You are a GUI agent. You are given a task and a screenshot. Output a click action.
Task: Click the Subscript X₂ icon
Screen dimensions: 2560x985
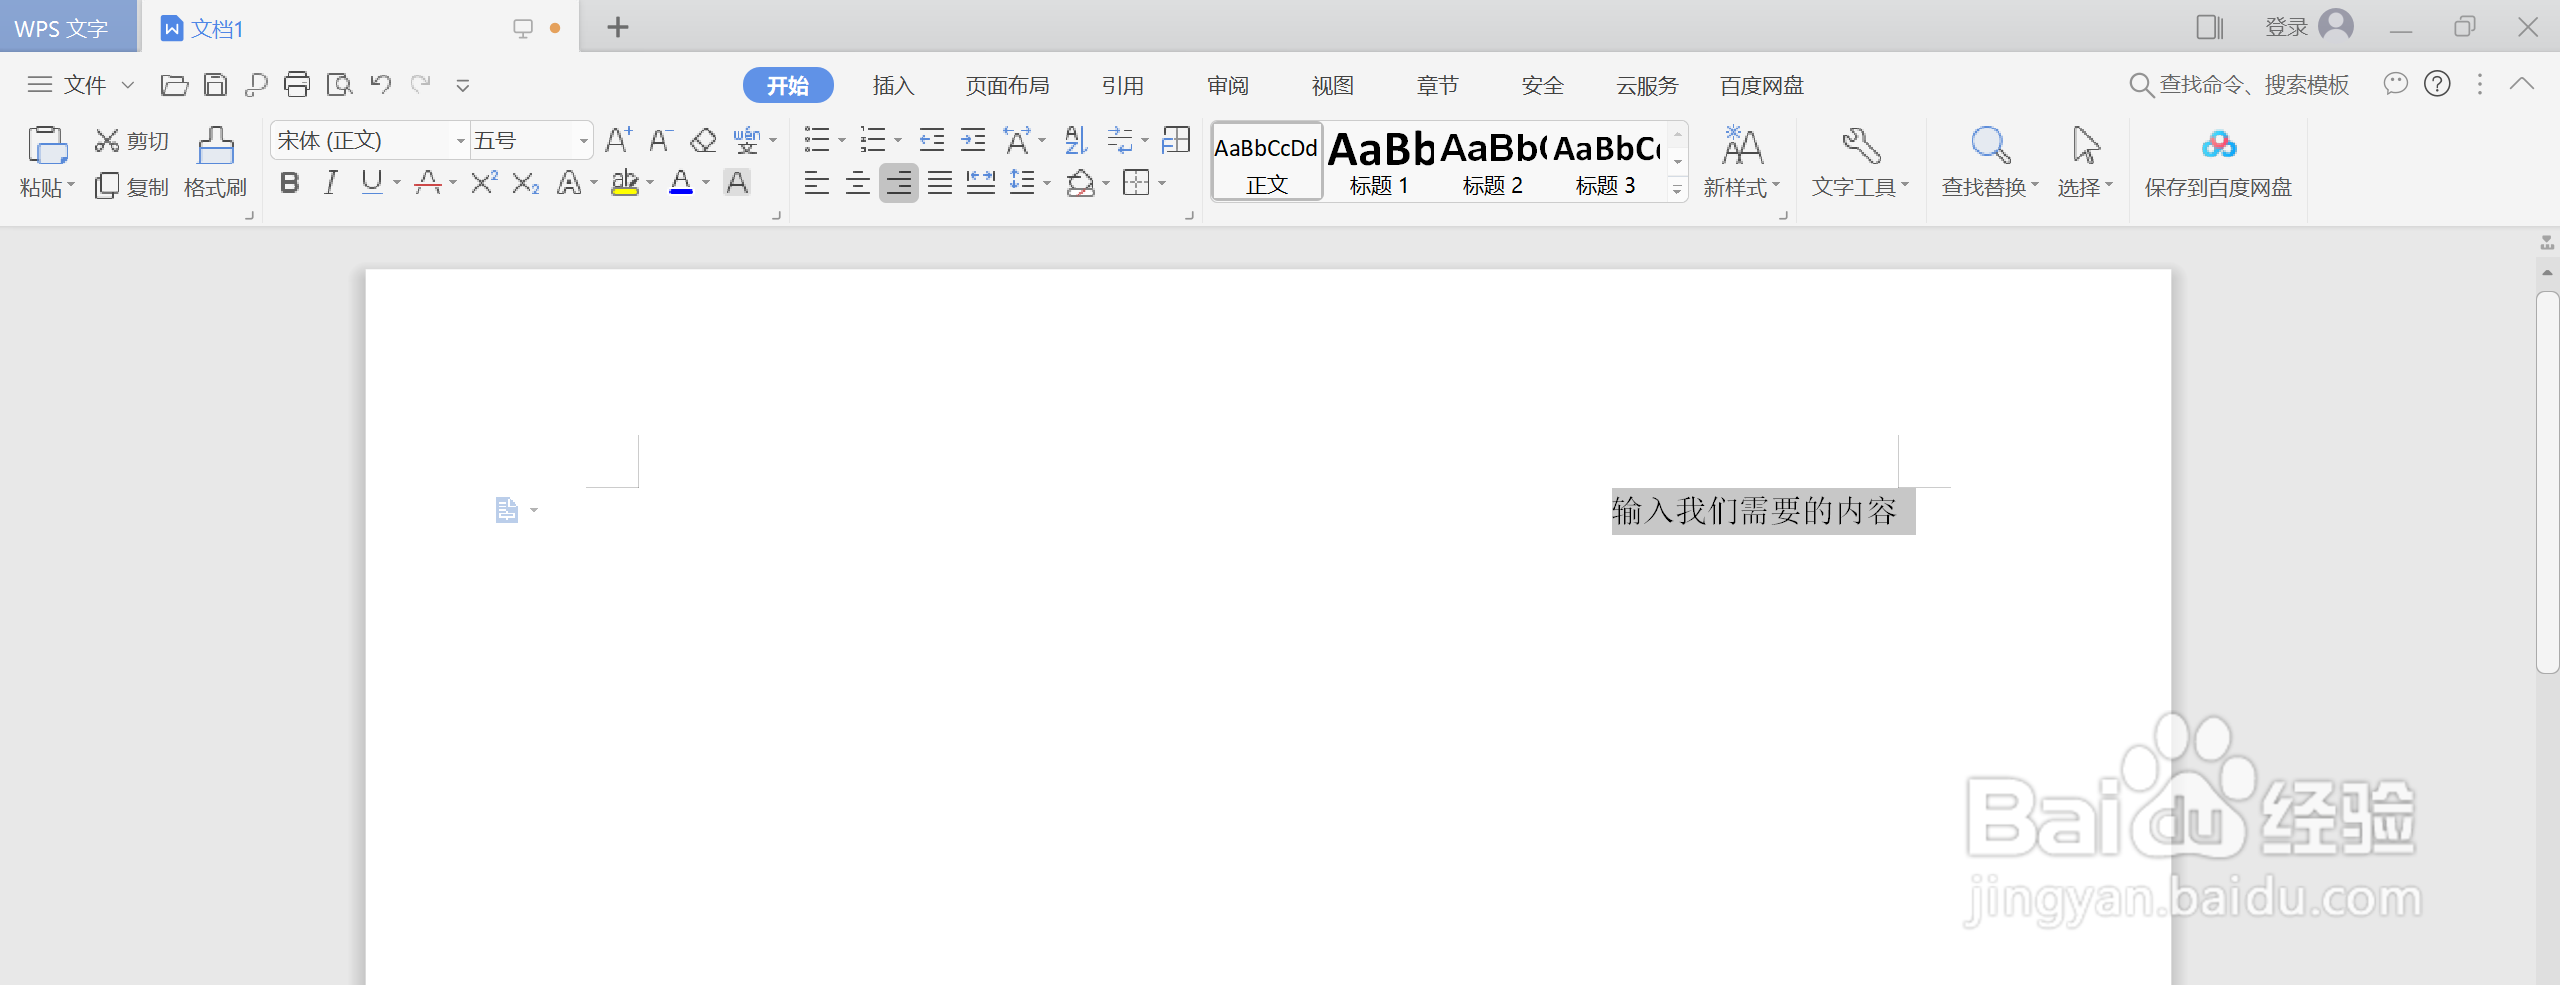click(x=525, y=183)
